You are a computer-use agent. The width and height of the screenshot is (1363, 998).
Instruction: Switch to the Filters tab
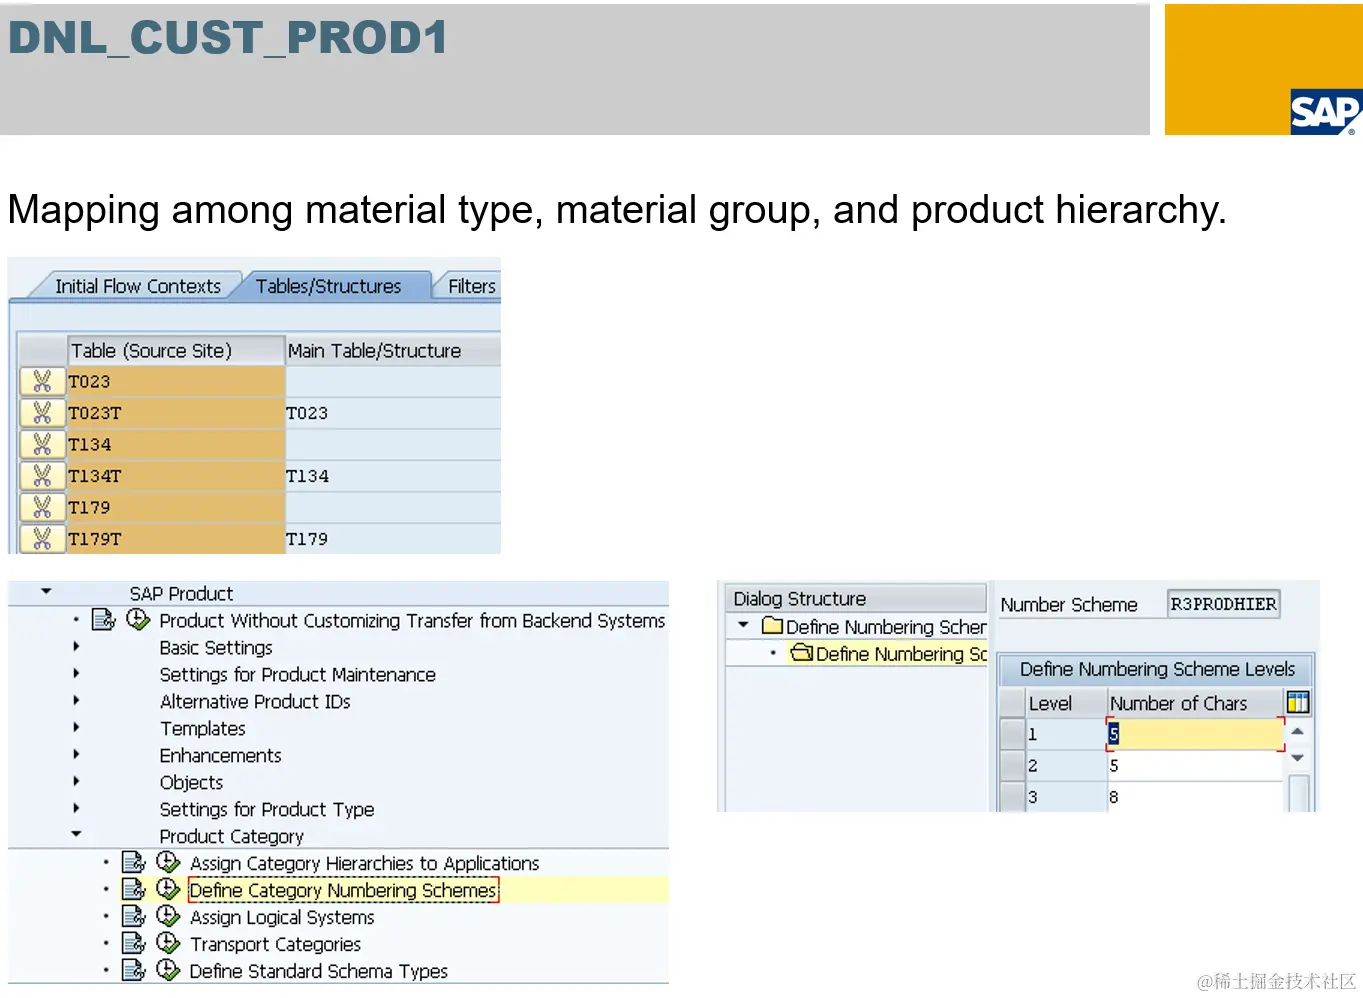click(472, 286)
